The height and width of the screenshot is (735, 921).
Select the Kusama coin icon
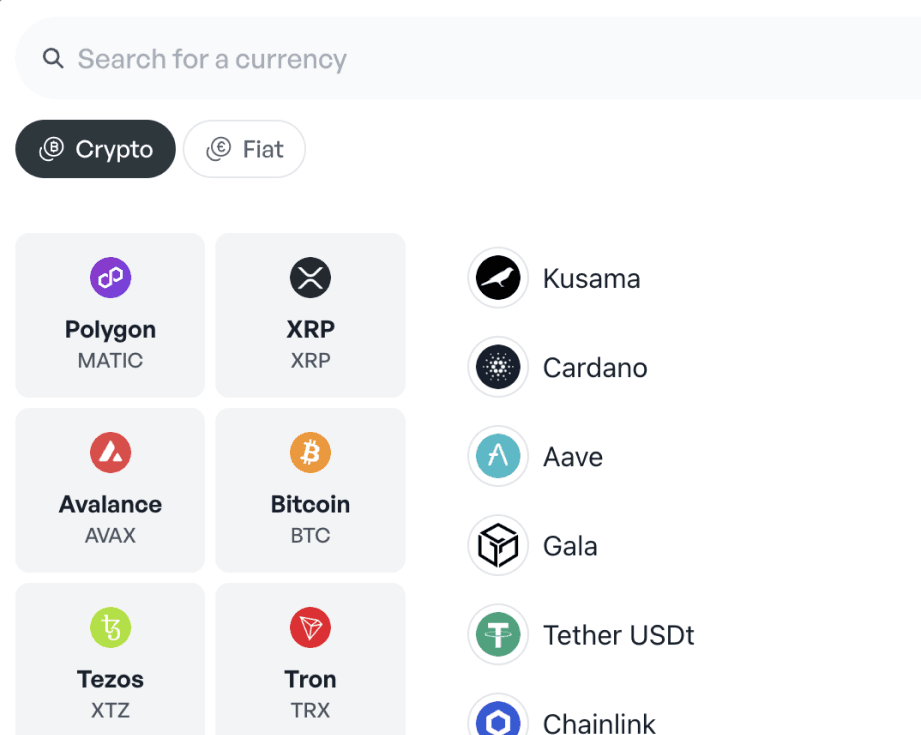pos(497,277)
